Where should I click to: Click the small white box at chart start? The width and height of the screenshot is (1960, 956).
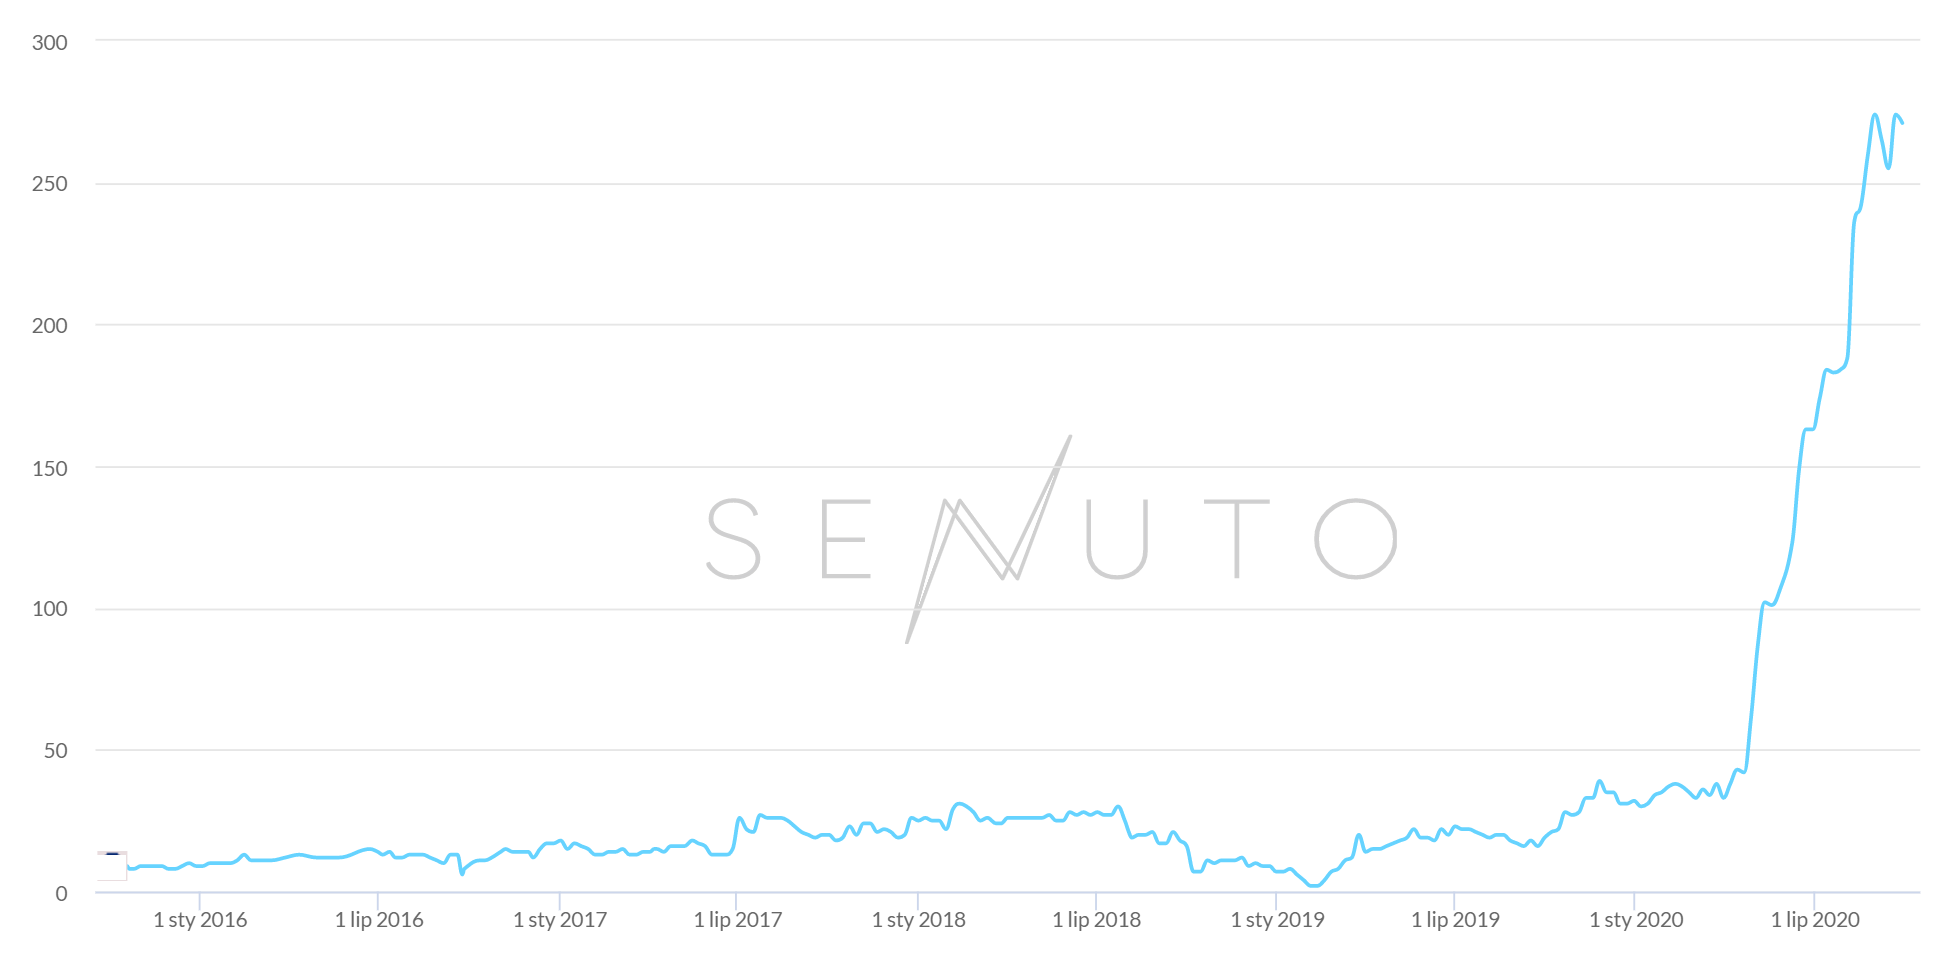tap(112, 866)
